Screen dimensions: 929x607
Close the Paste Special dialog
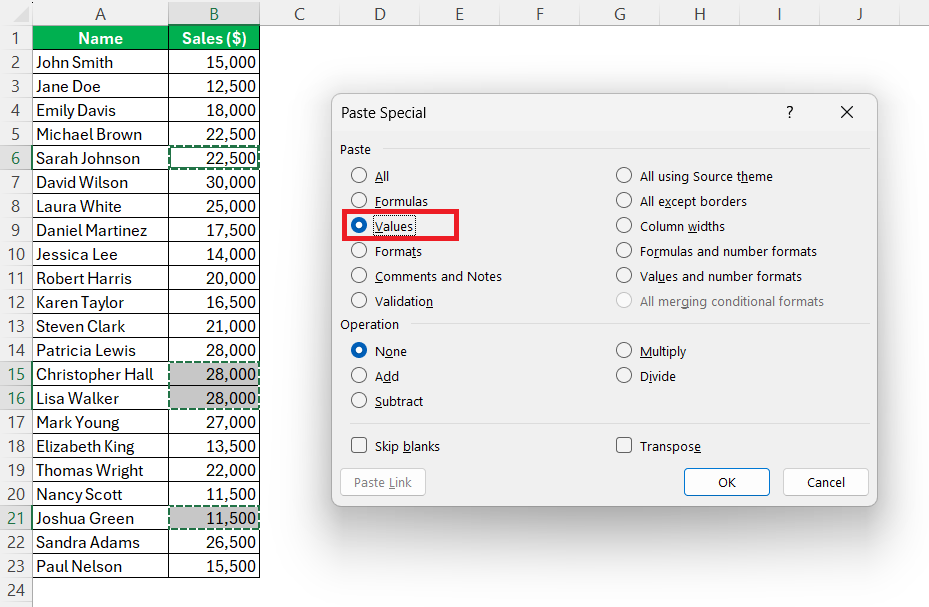coord(847,113)
